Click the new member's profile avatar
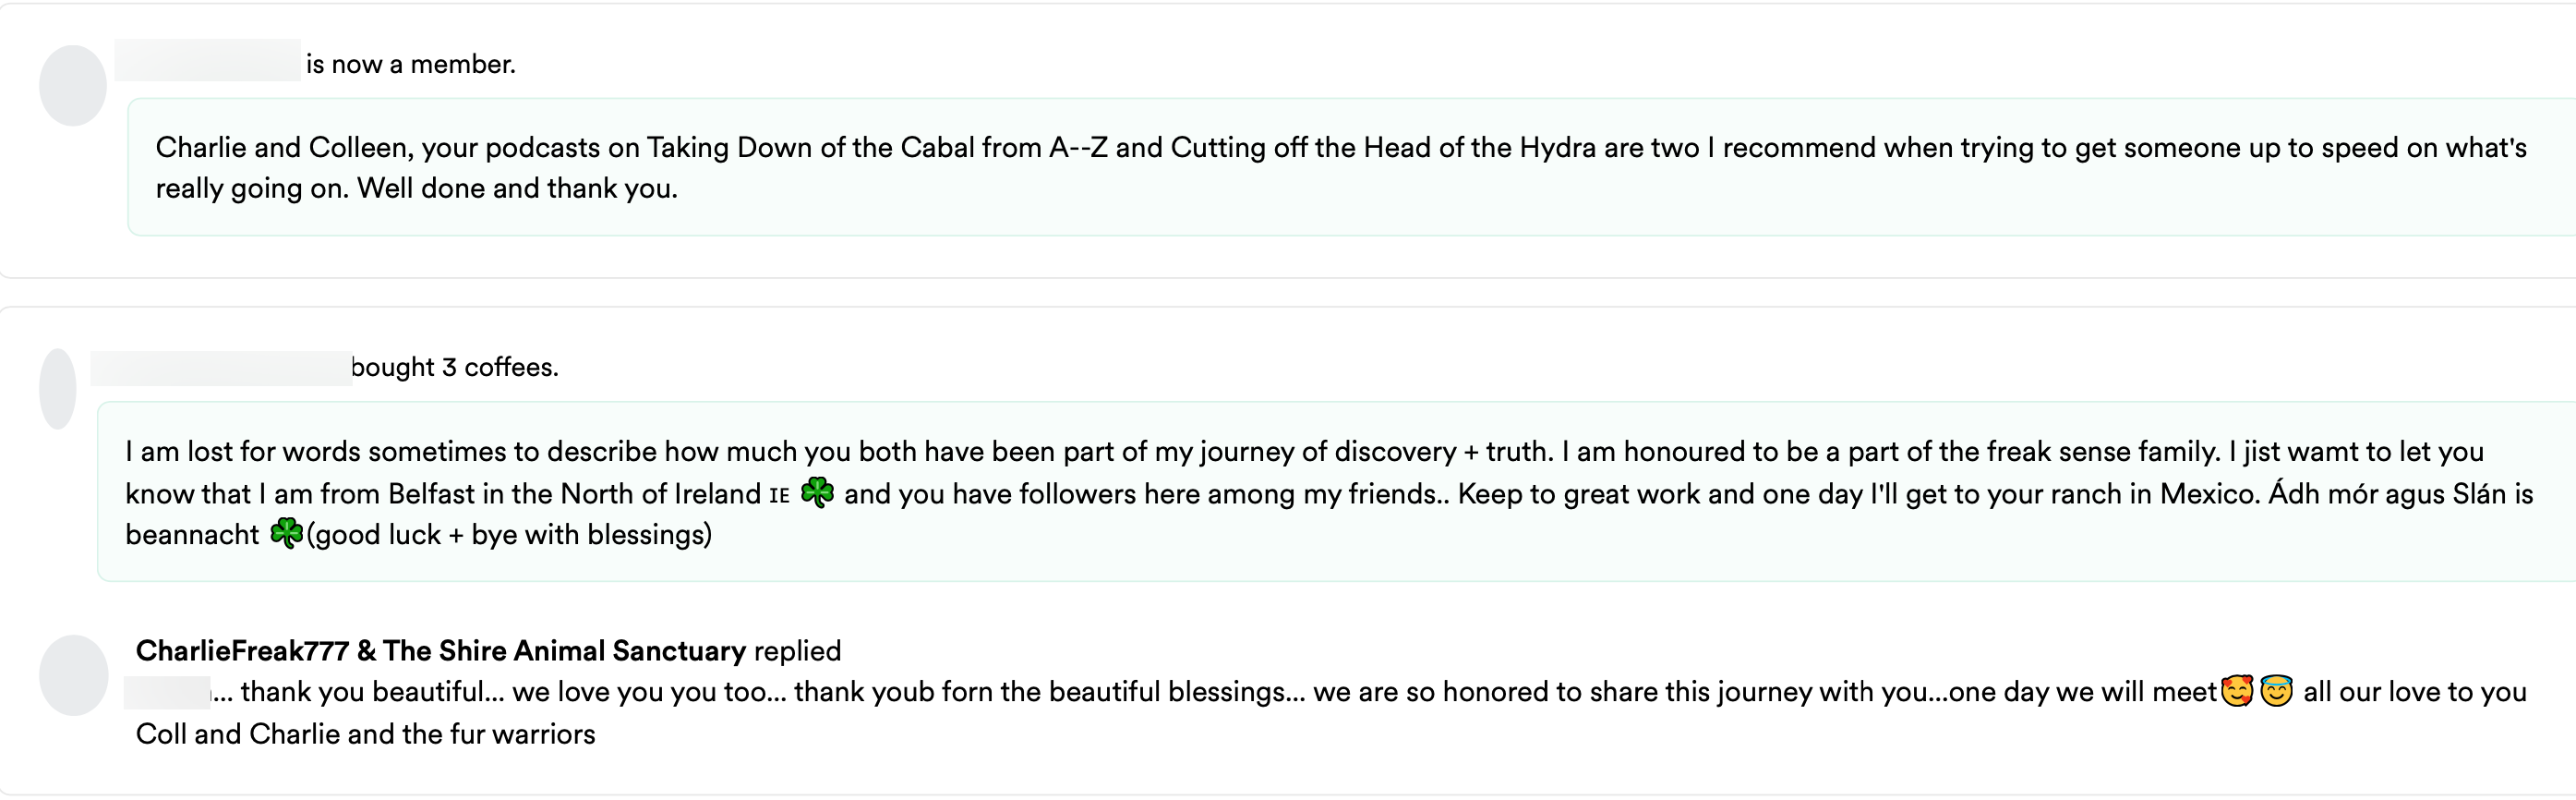2576x800 pixels. click(73, 86)
